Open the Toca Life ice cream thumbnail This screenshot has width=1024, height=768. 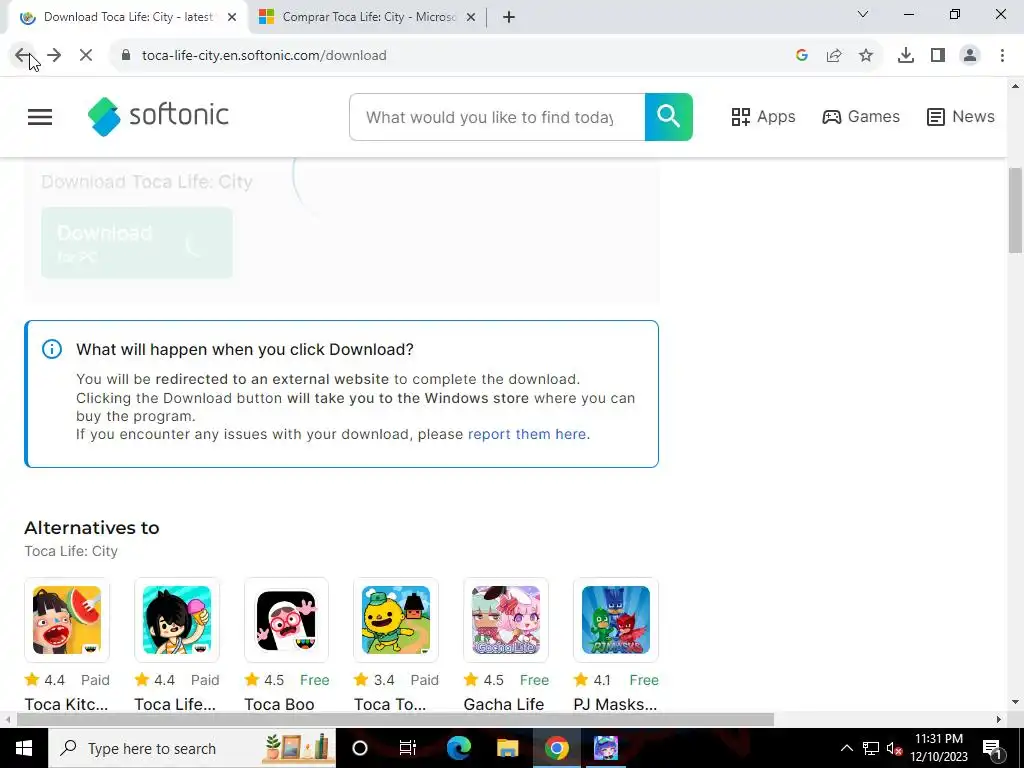[176, 620]
